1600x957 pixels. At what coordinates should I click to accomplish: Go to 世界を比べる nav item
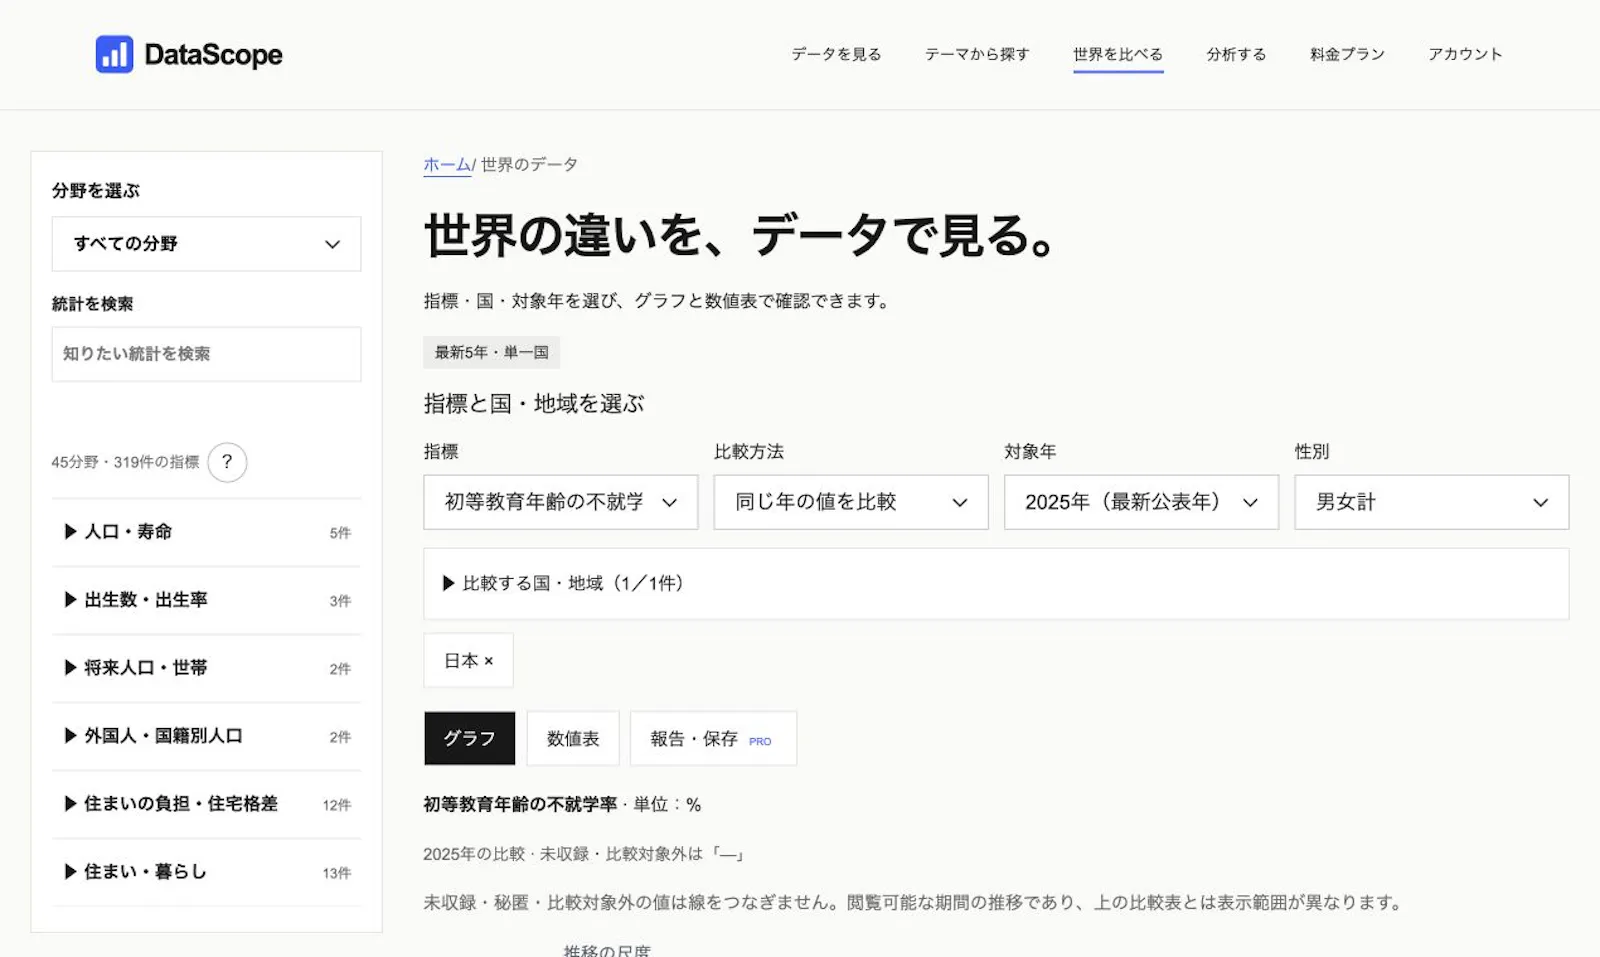(1118, 54)
